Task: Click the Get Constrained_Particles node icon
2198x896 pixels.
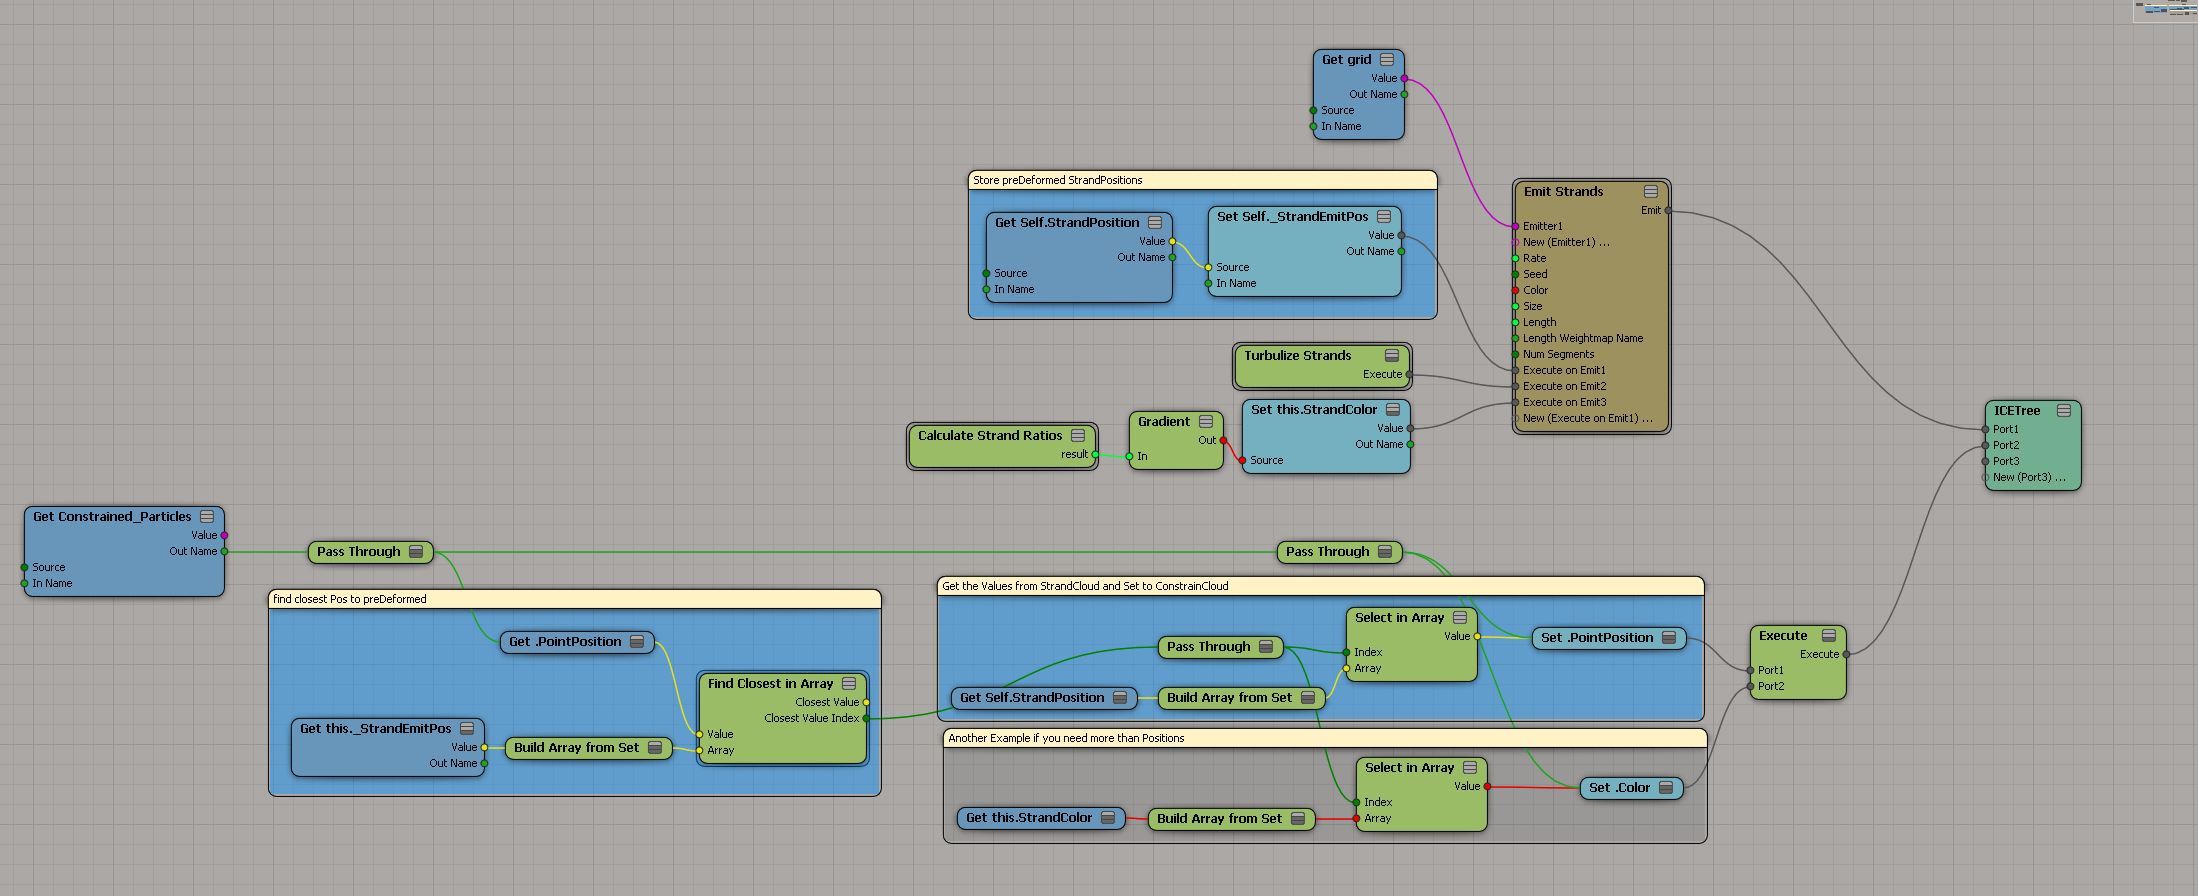Action: pos(207,517)
